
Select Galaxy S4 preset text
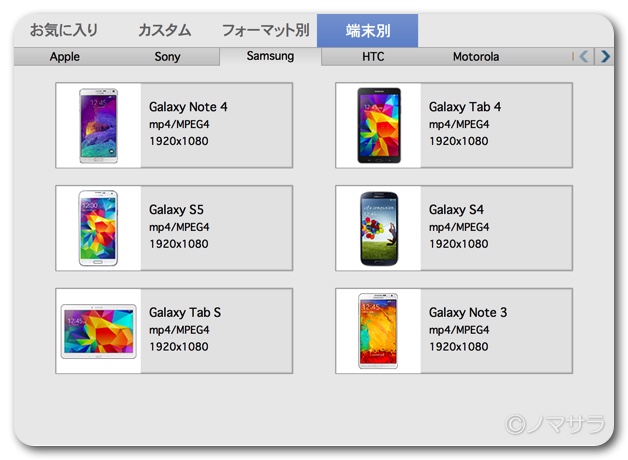[x=456, y=210]
